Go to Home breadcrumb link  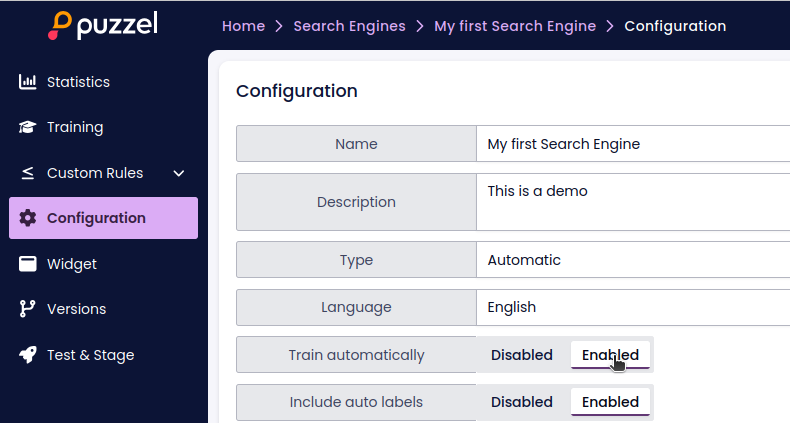click(243, 26)
